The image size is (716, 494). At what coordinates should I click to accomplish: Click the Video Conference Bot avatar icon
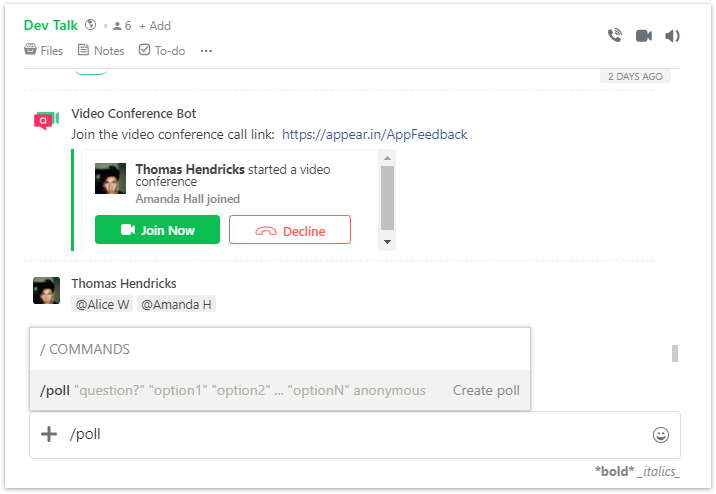click(x=47, y=120)
